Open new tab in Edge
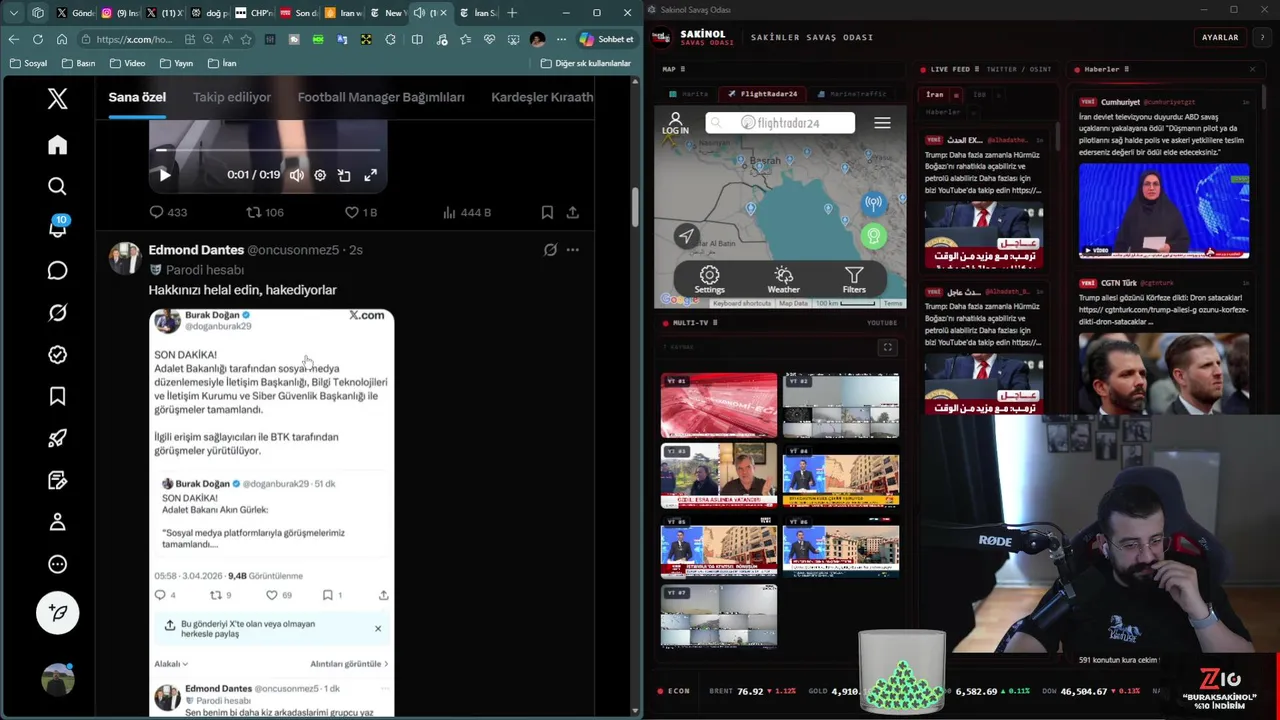The width and height of the screenshot is (1280, 720). point(512,13)
